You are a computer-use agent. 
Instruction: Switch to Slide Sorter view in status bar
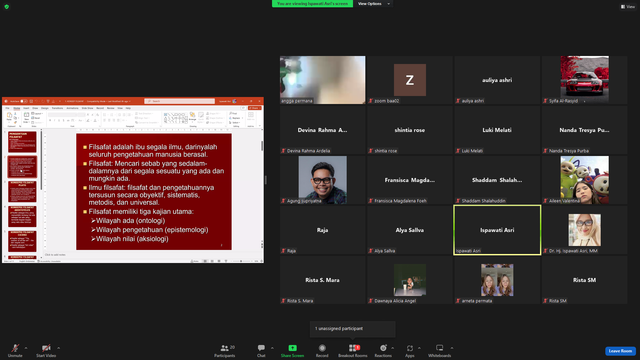[x=212, y=261]
